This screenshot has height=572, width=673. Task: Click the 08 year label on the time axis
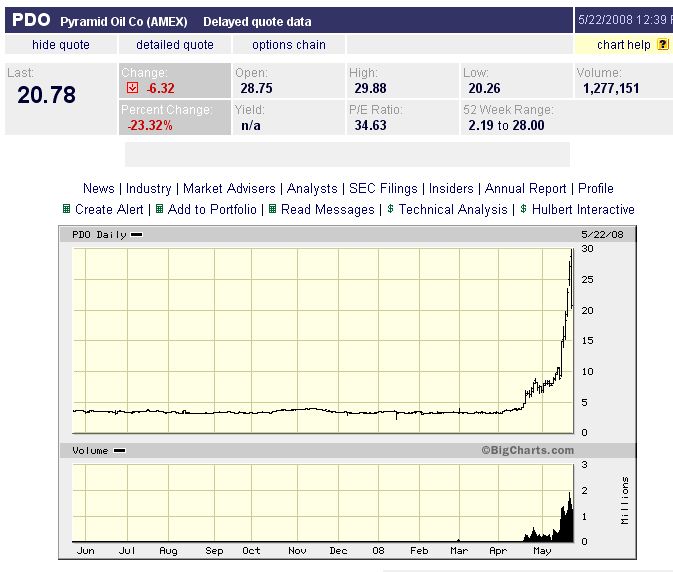[378, 551]
